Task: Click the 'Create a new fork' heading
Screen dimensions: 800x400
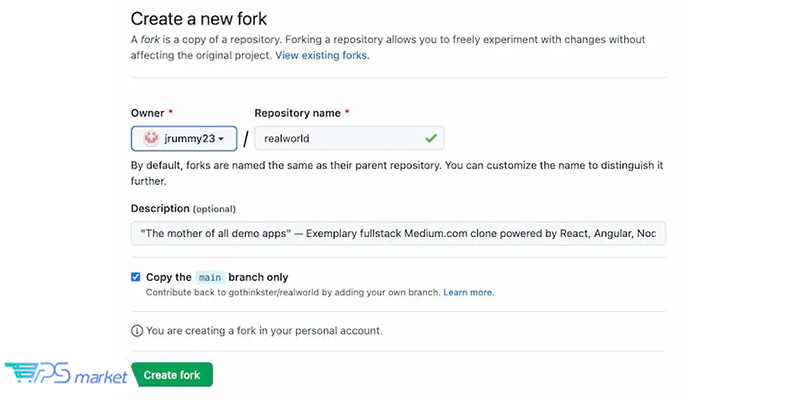Action: point(199,19)
